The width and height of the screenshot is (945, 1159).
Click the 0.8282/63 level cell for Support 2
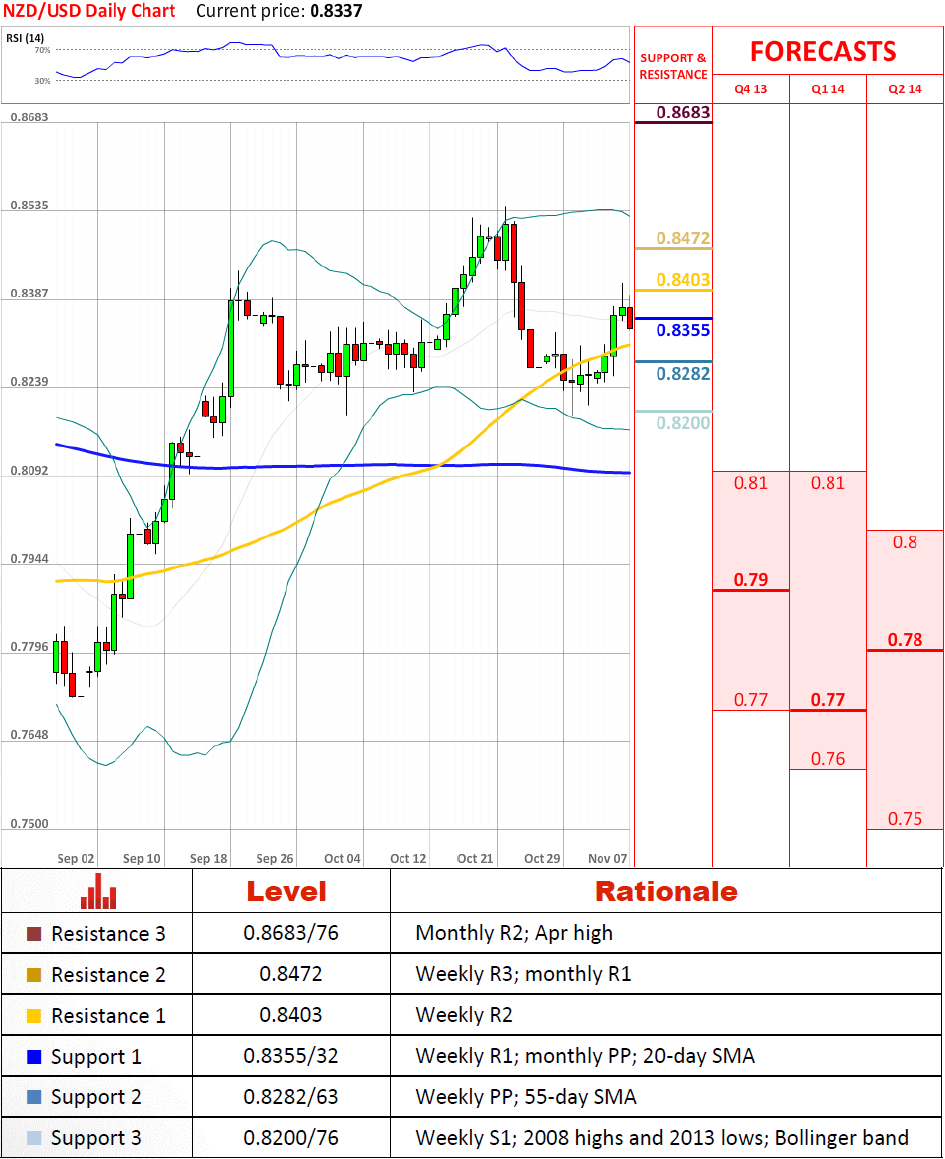[x=291, y=1097]
